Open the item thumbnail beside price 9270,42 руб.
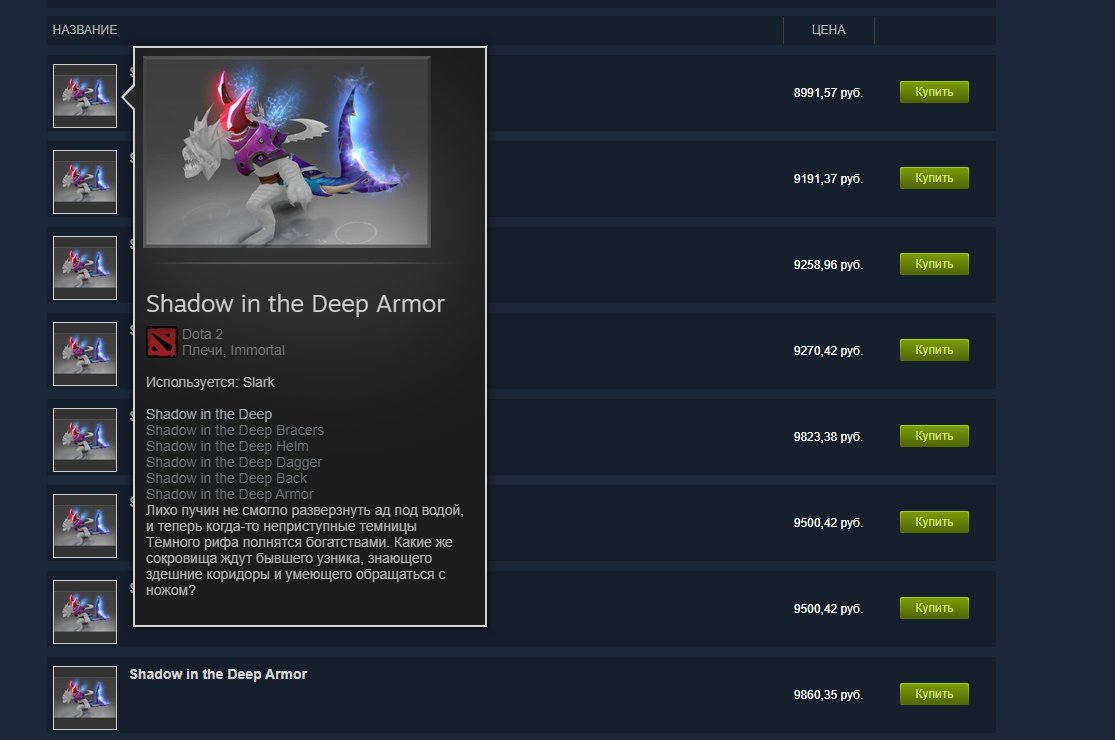Viewport: 1115px width, 740px height. 85,354
